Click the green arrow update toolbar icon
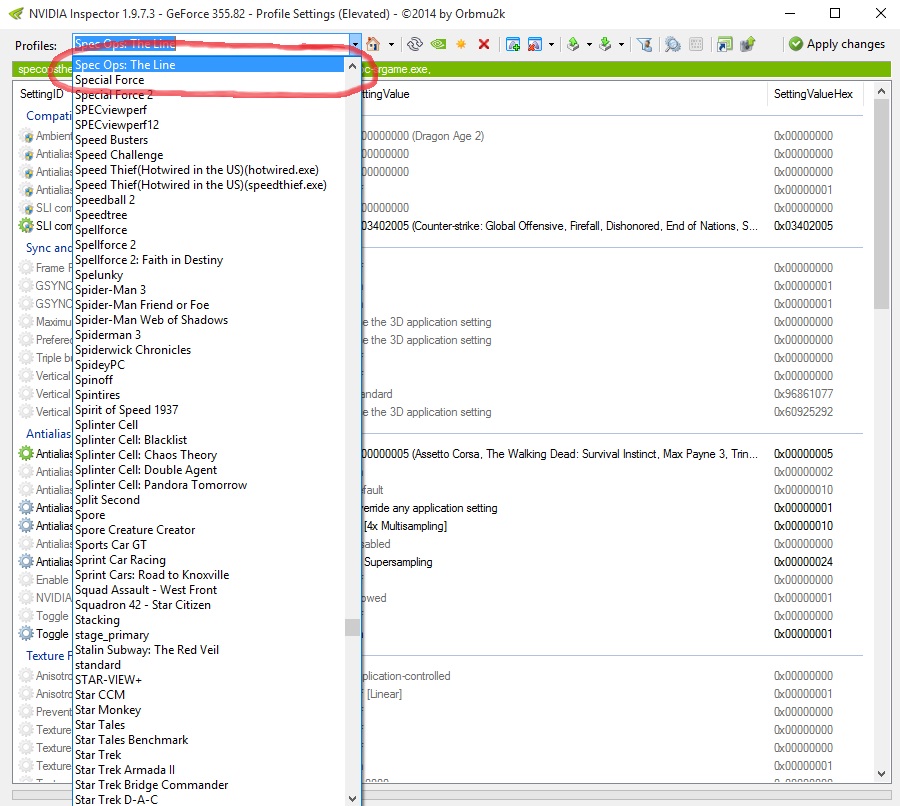The width and height of the screenshot is (900, 806). click(748, 44)
